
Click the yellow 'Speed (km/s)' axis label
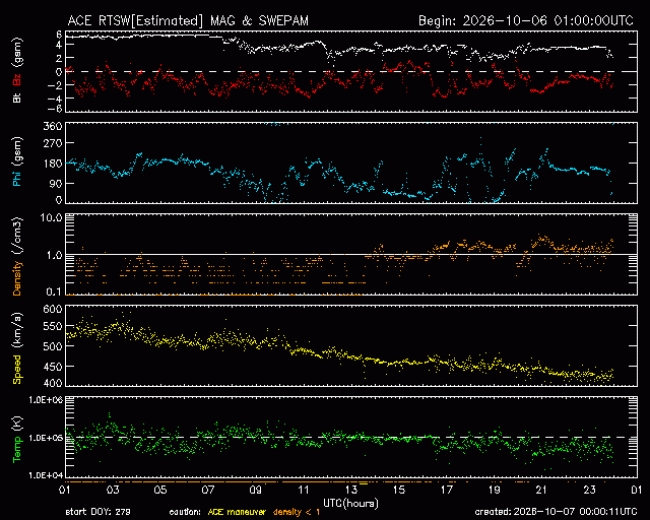[x=17, y=349]
